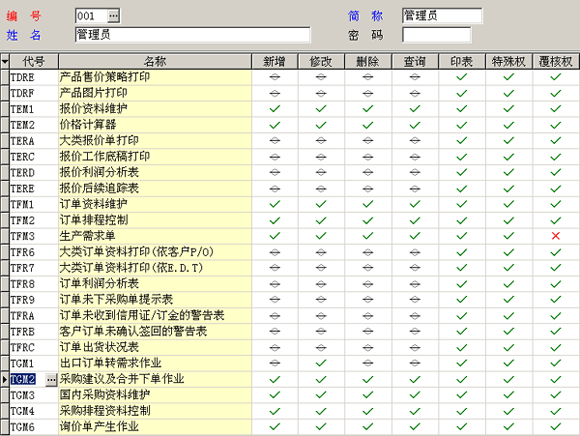
Task: Click the name 大类订单资料打印(依E.D.T)
Action: coord(131,268)
